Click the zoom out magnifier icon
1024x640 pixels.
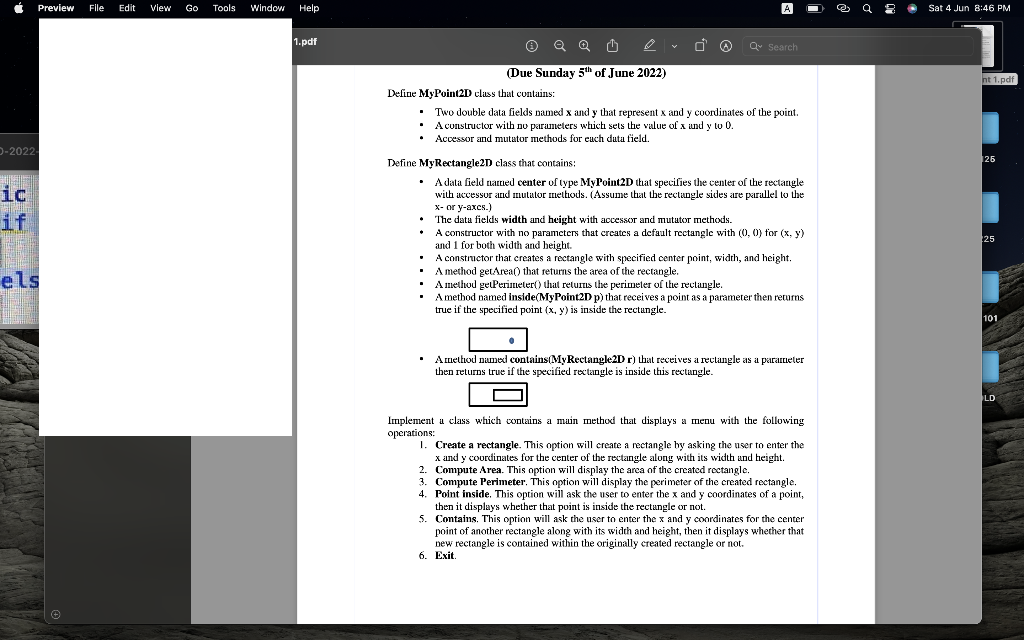point(560,45)
